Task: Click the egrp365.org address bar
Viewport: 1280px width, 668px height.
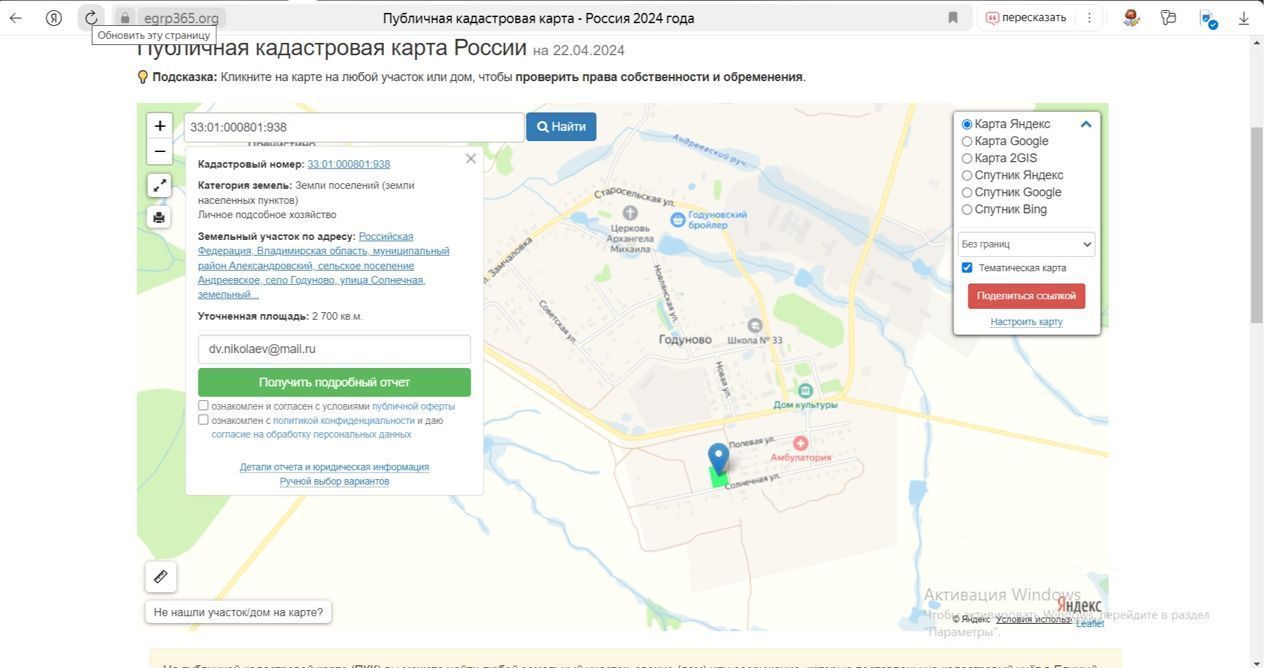Action: pyautogui.click(x=181, y=18)
